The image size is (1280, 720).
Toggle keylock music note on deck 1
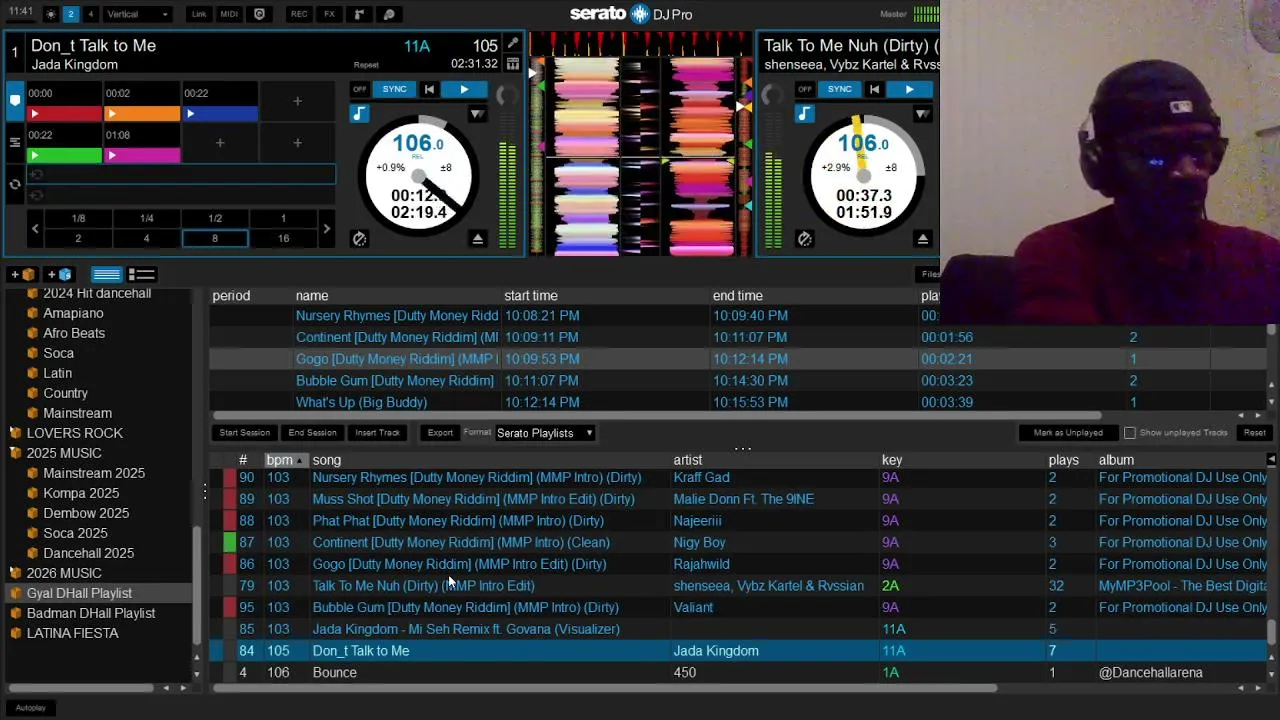(x=359, y=114)
